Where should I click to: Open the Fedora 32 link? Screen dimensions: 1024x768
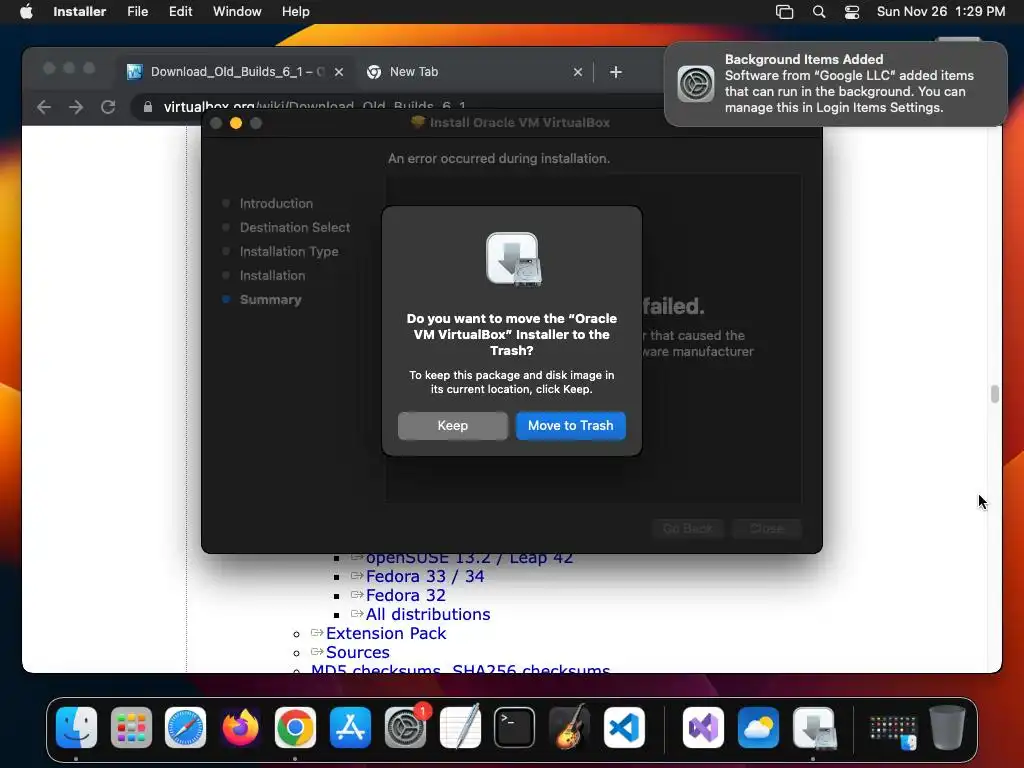[406, 595]
